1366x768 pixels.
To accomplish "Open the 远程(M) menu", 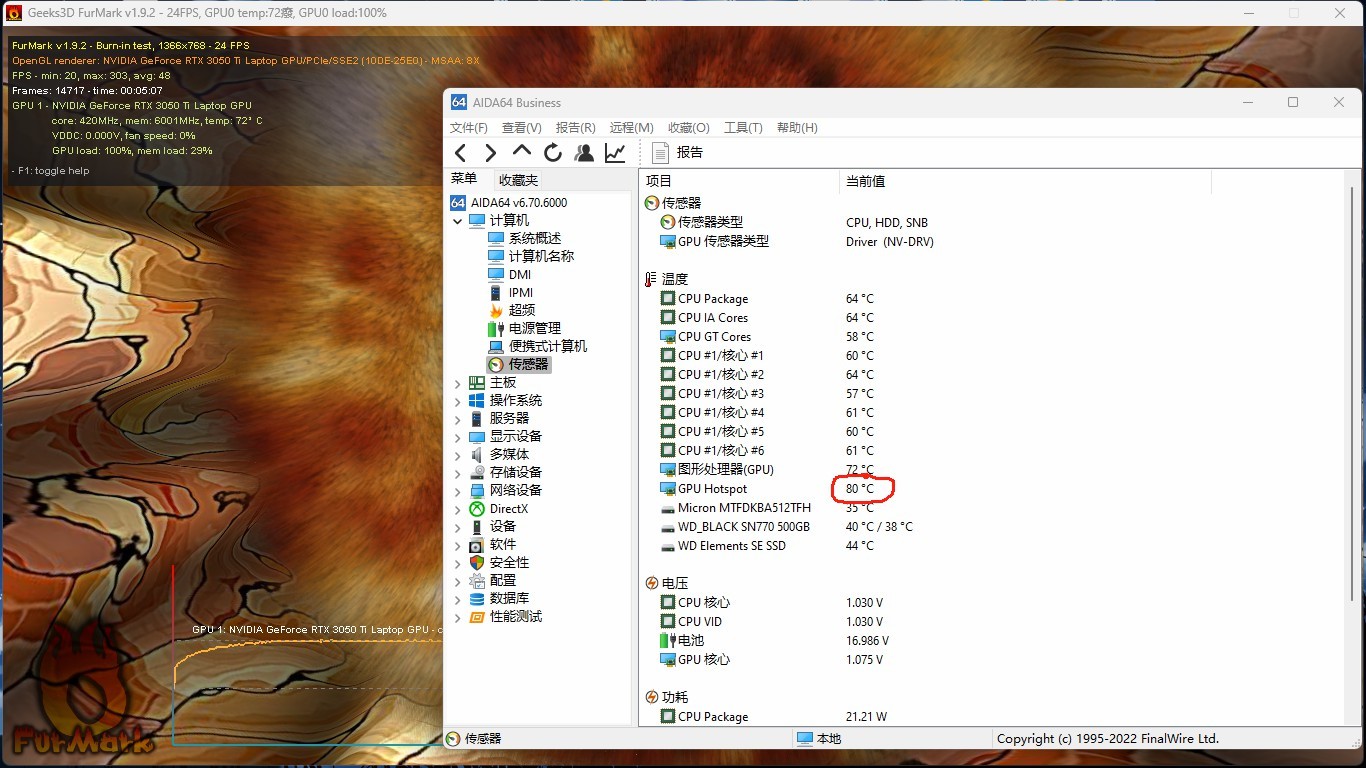I will point(631,127).
